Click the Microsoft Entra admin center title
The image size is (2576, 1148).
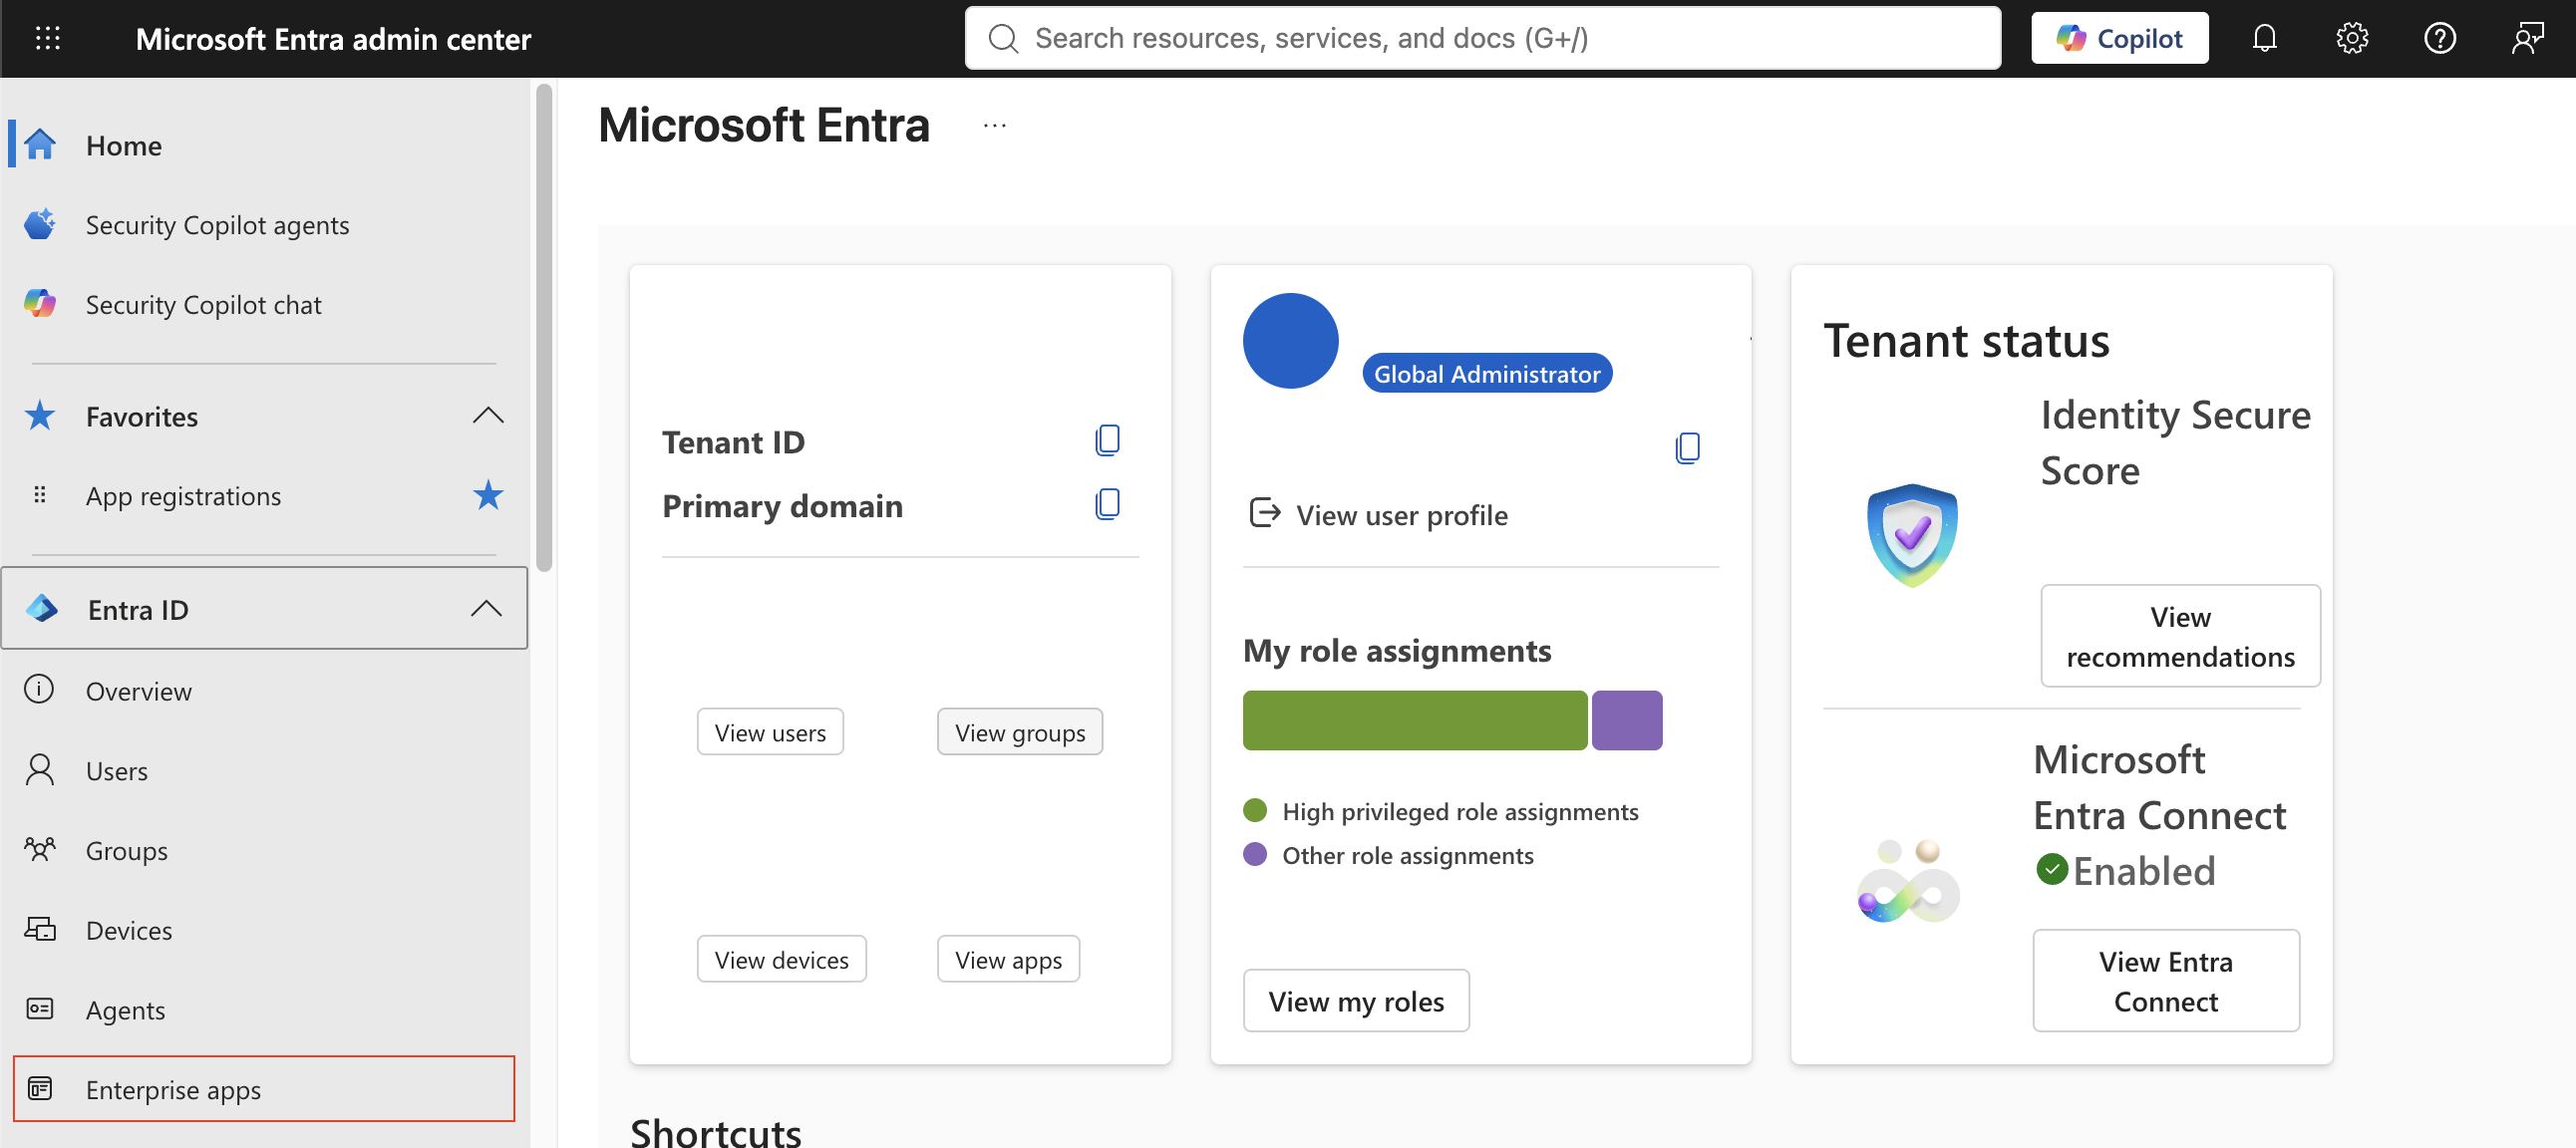tap(333, 39)
